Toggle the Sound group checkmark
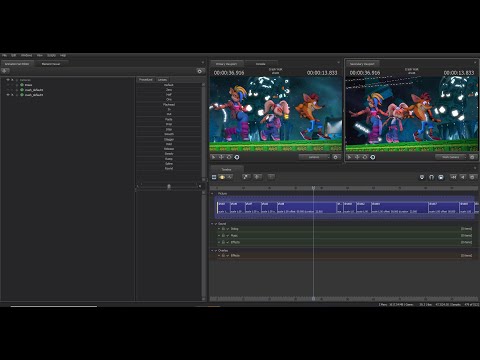The image size is (480, 360). point(216,224)
